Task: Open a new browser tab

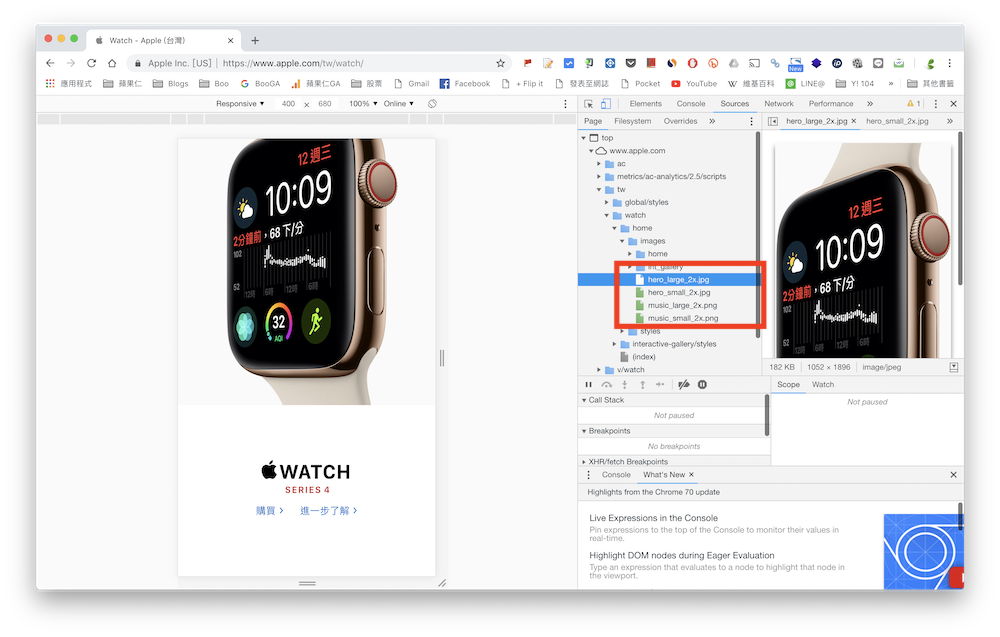Action: click(255, 40)
